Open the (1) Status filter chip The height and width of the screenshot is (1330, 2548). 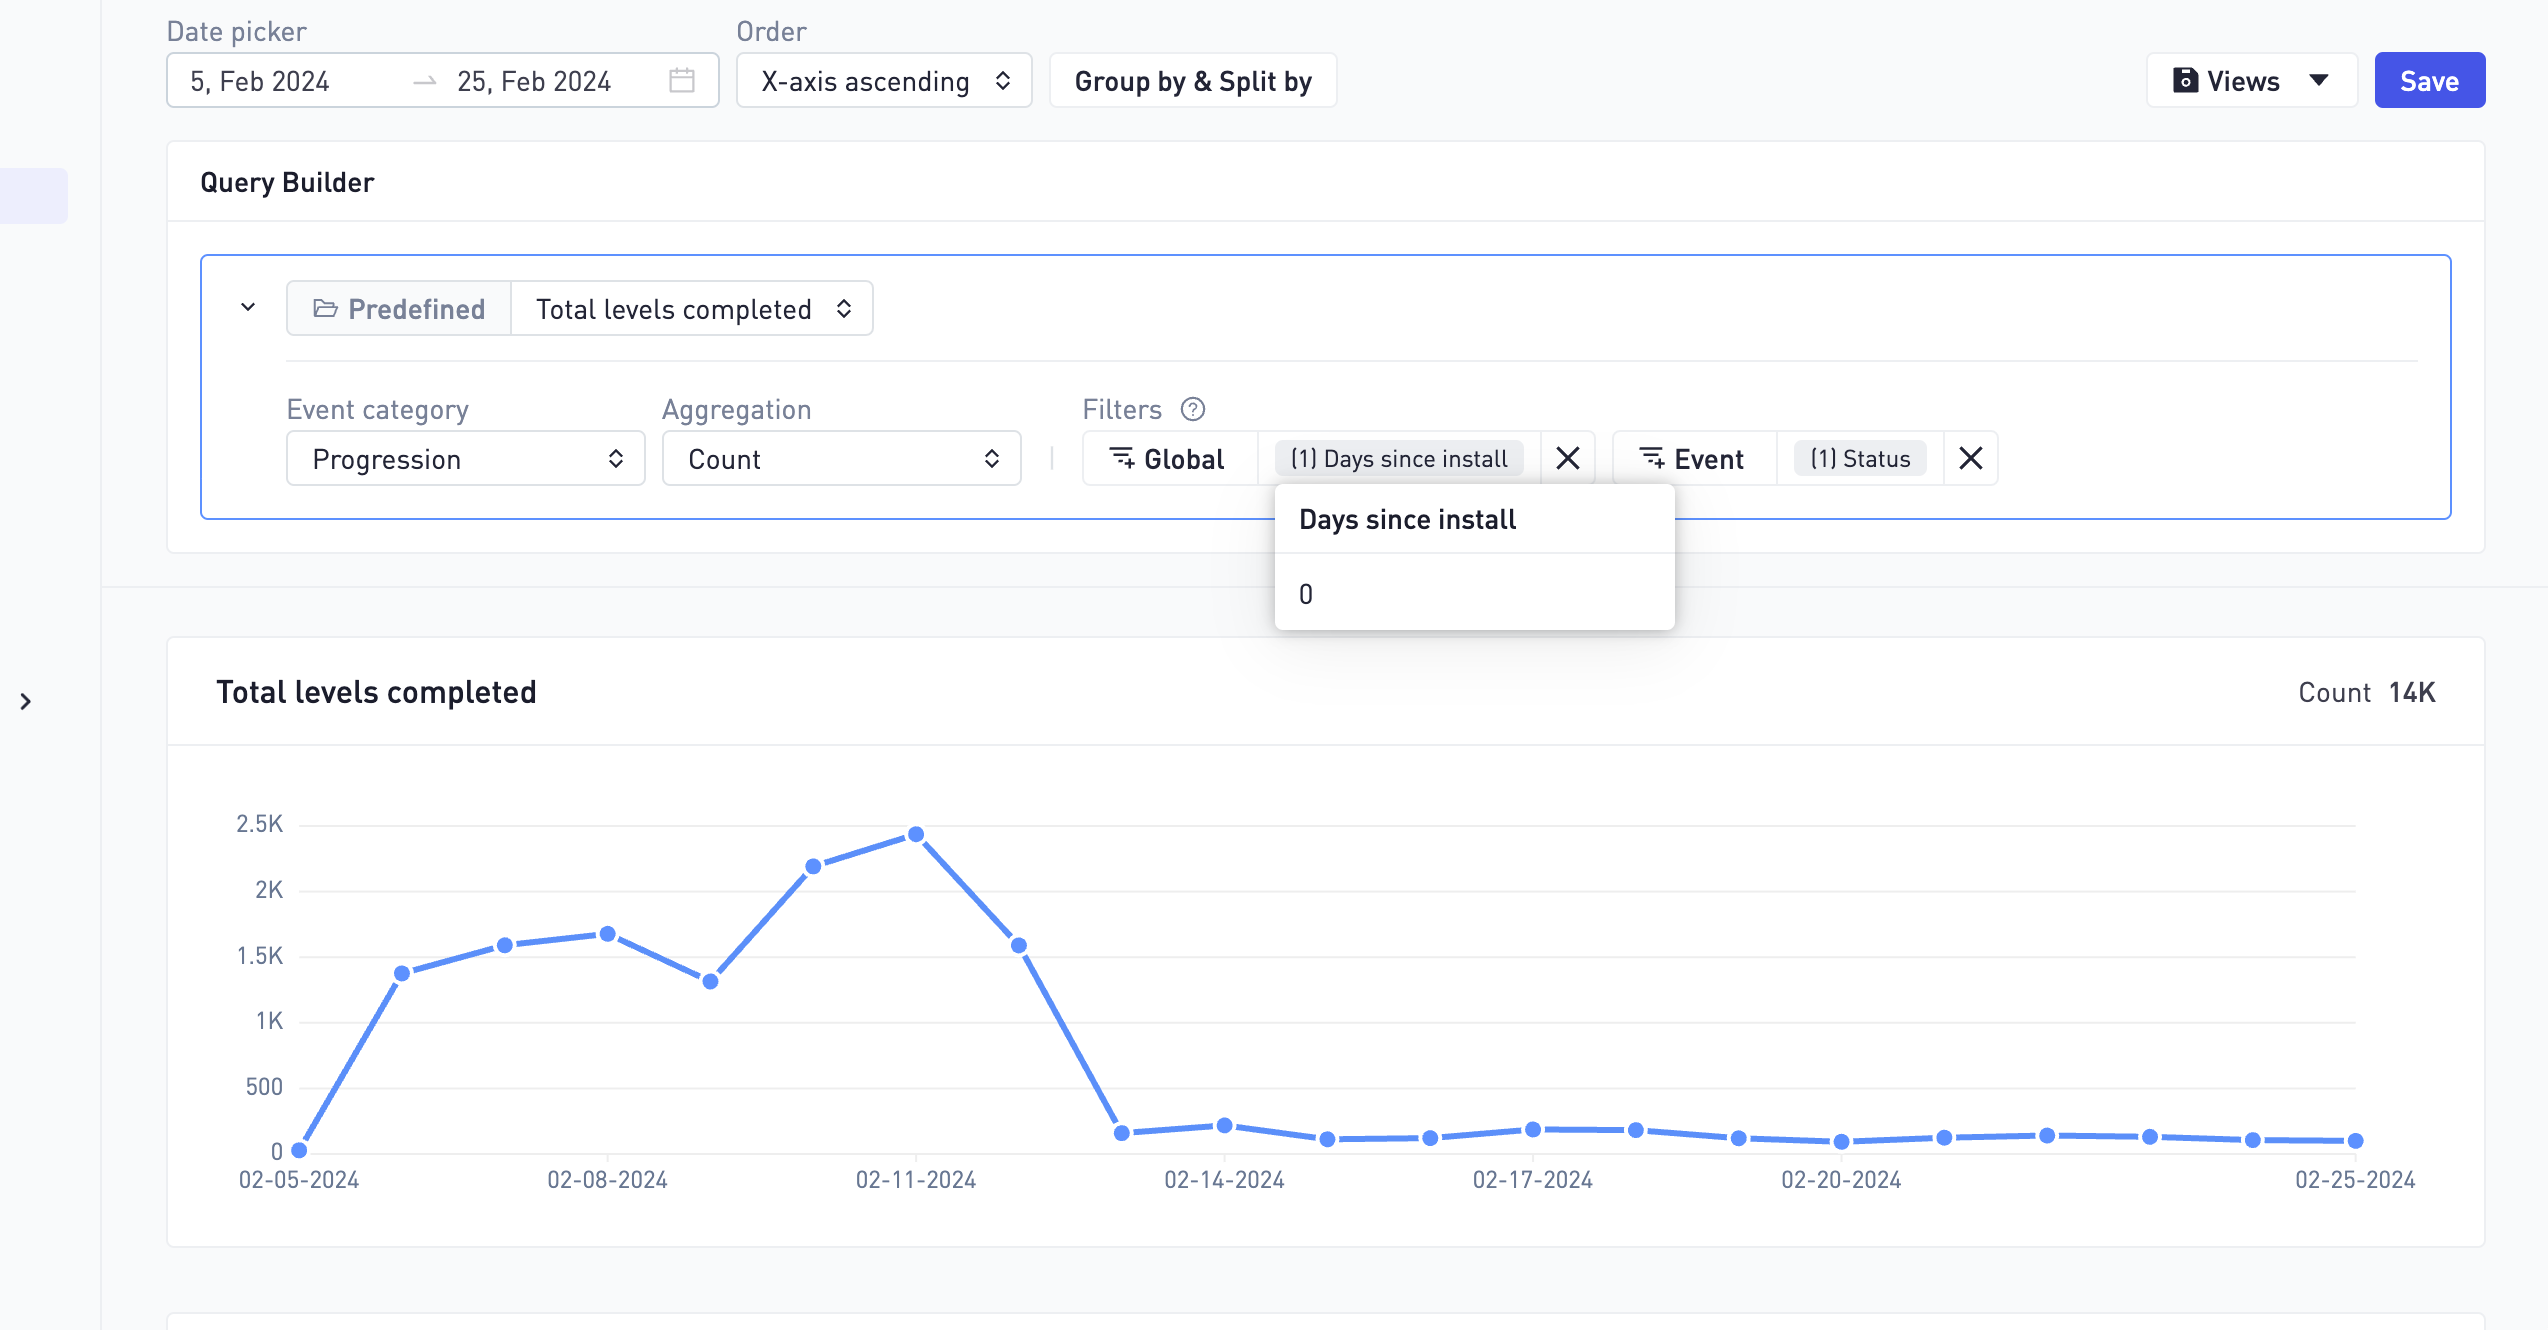(1860, 459)
